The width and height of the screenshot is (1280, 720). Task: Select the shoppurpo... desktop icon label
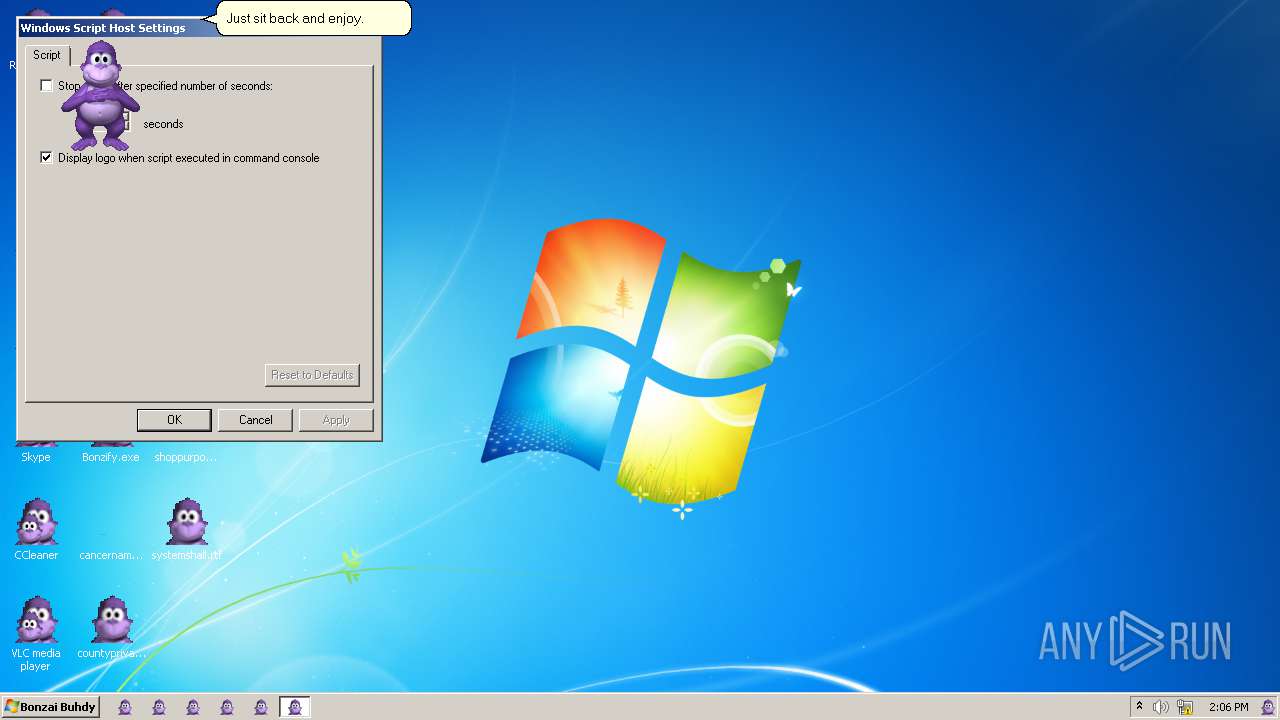pos(185,457)
